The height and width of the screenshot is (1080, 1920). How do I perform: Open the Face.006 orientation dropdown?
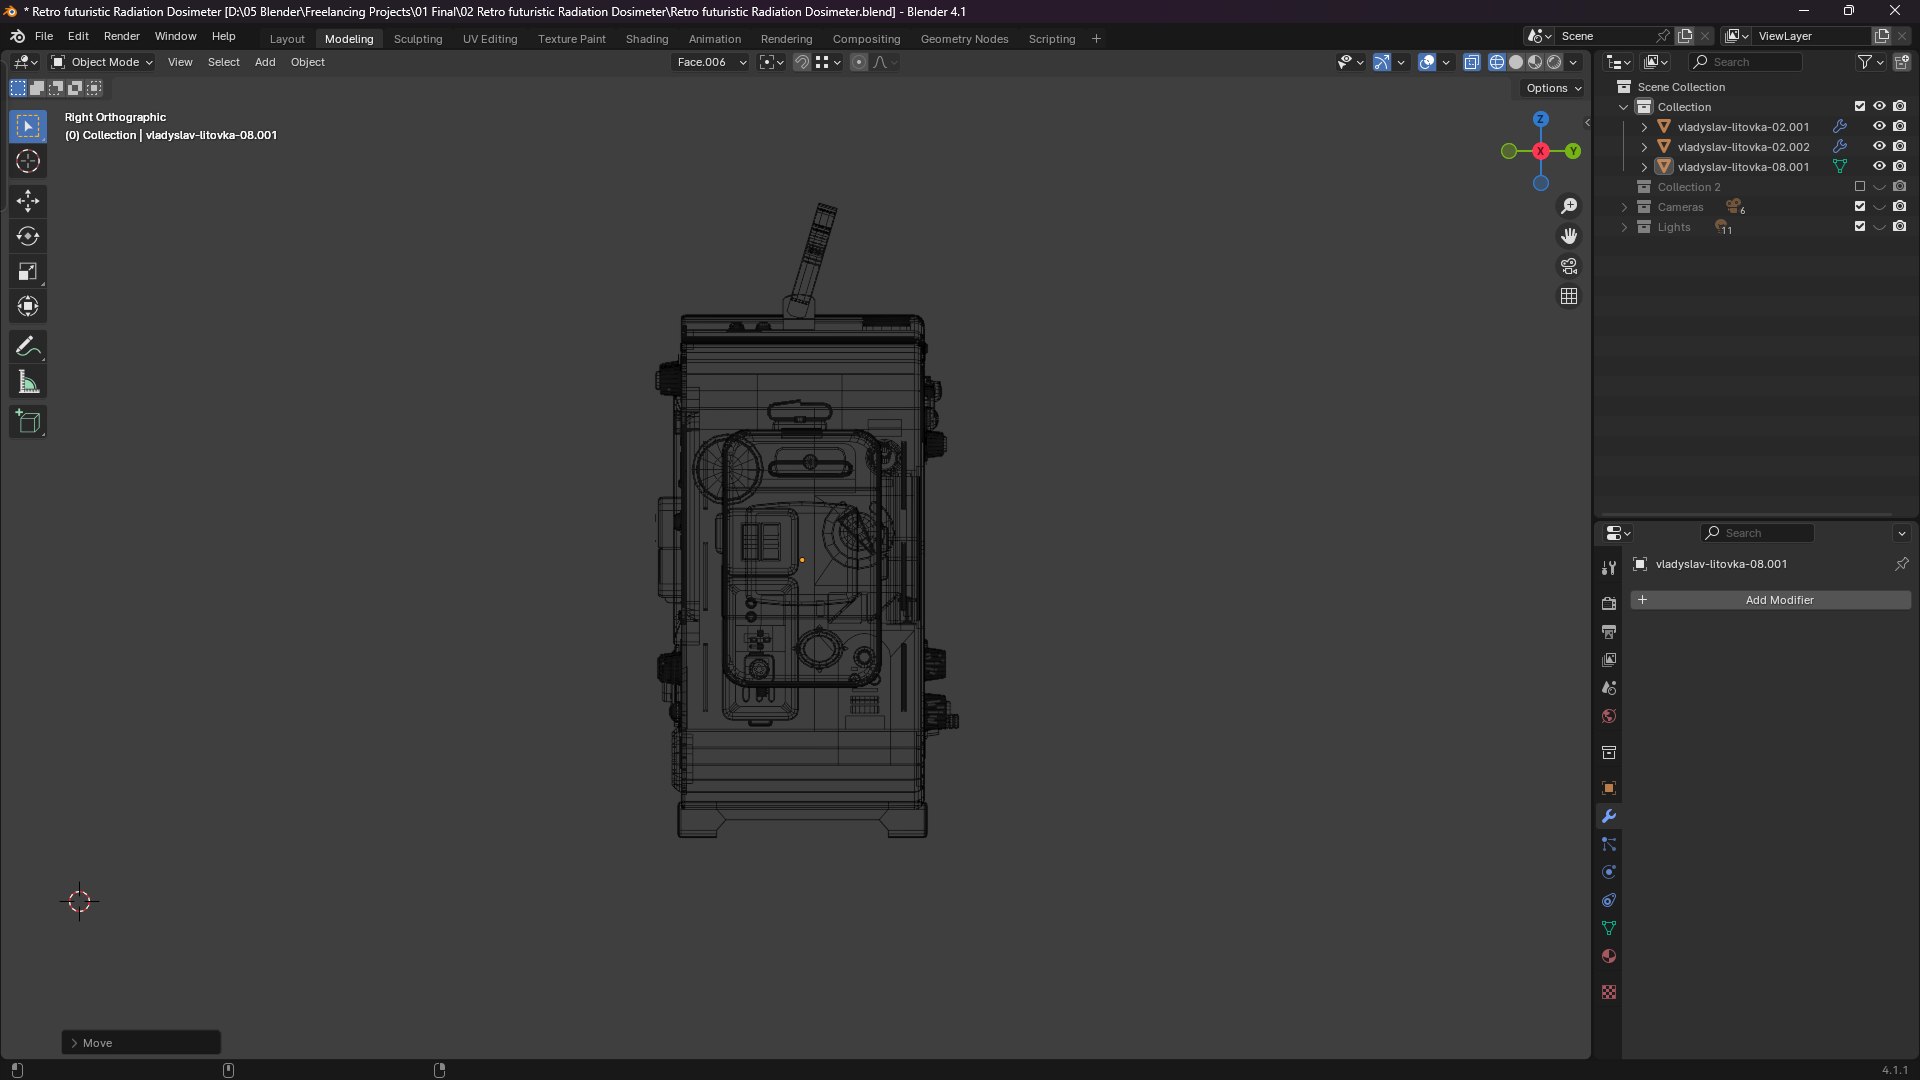pos(710,62)
